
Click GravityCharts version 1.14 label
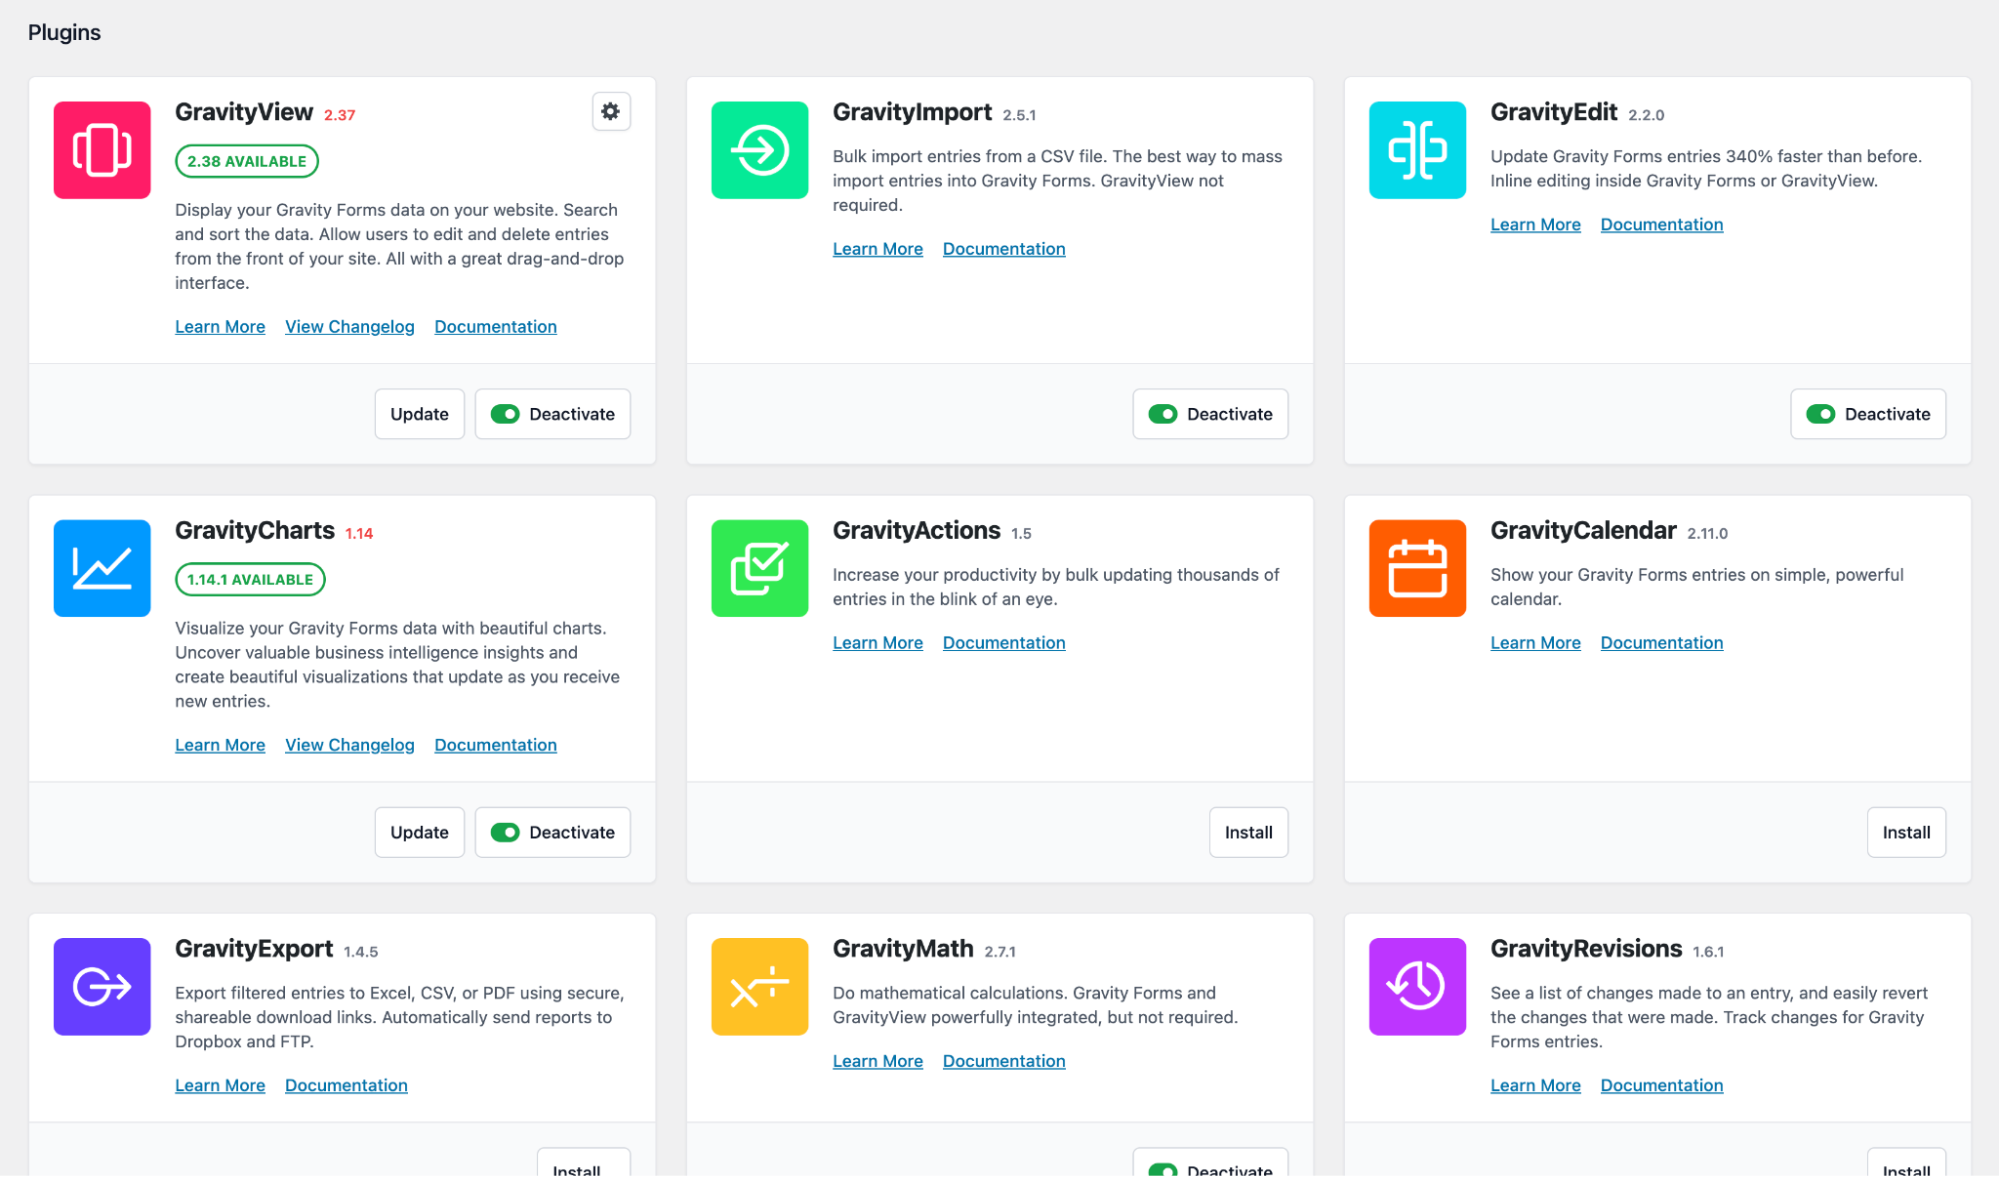359,533
